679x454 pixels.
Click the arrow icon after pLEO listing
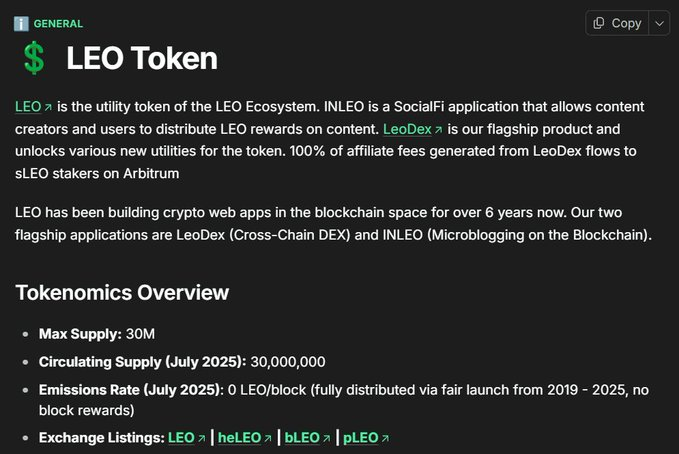tap(385, 439)
